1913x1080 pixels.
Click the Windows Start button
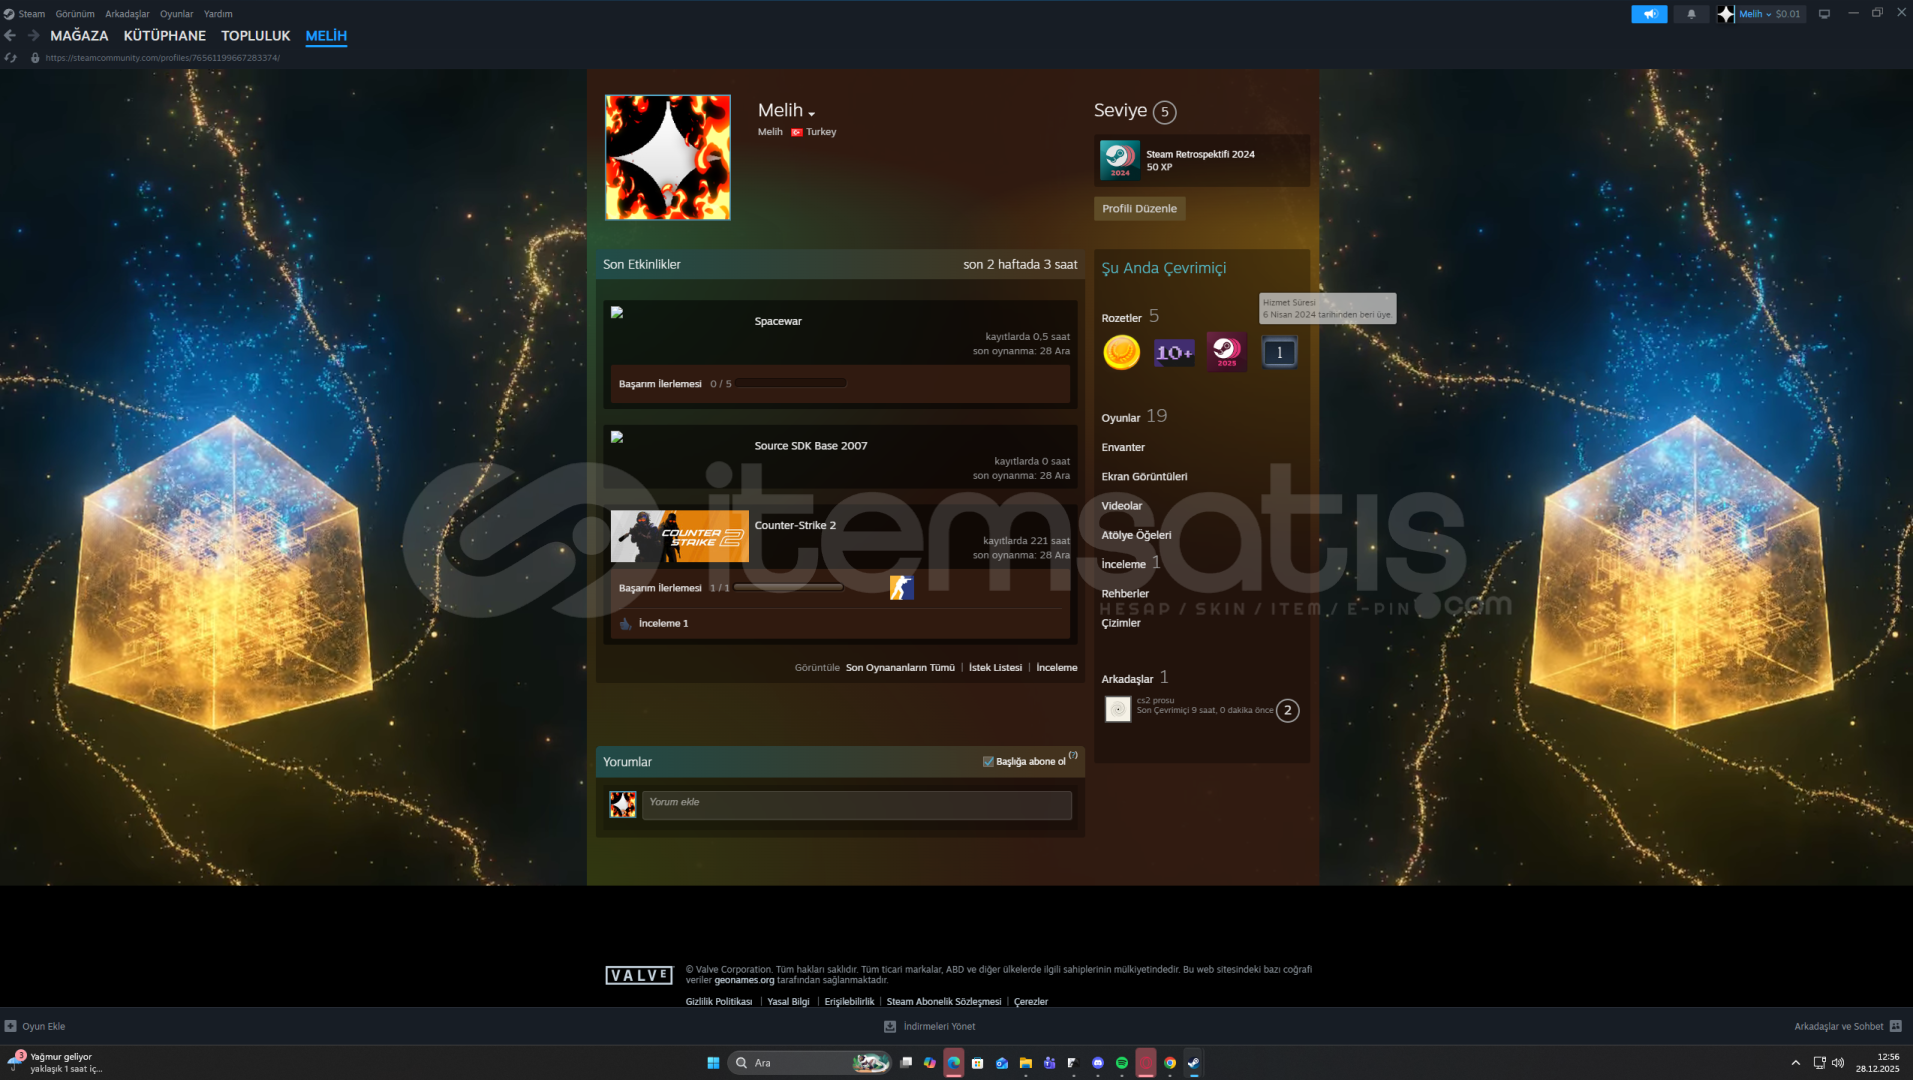point(713,1063)
